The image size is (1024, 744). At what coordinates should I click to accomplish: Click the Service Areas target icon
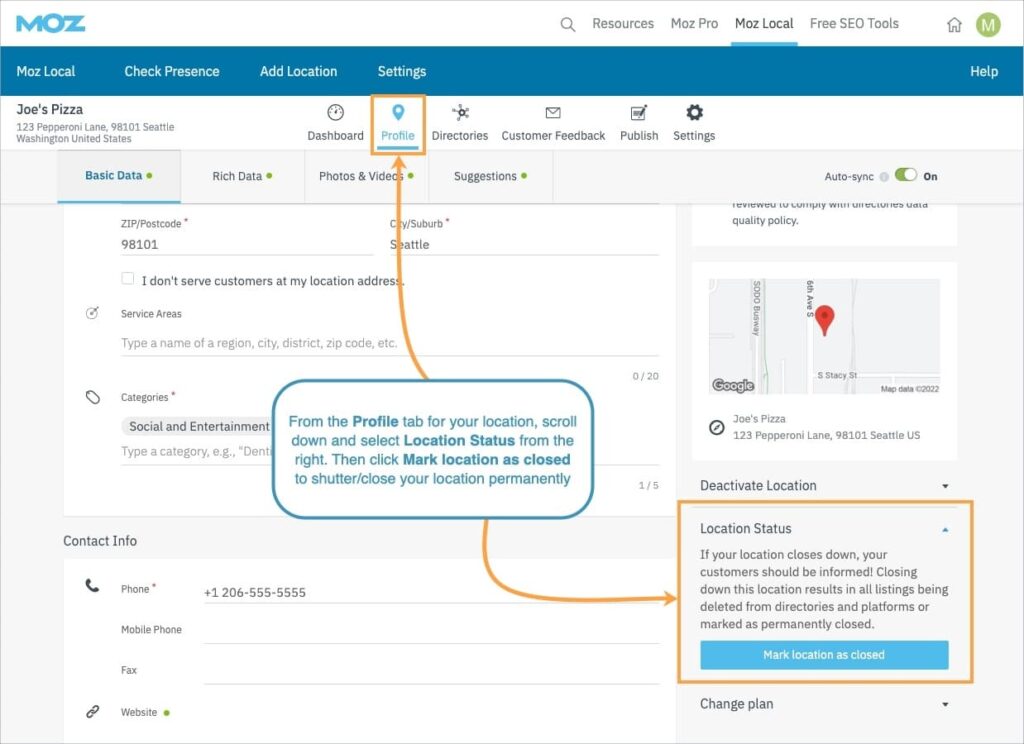(93, 313)
